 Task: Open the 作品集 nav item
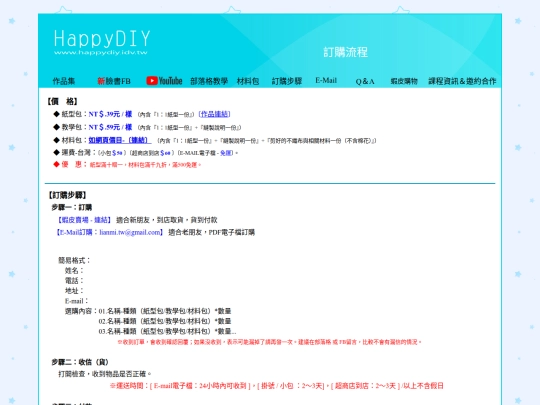pyautogui.click(x=64, y=81)
